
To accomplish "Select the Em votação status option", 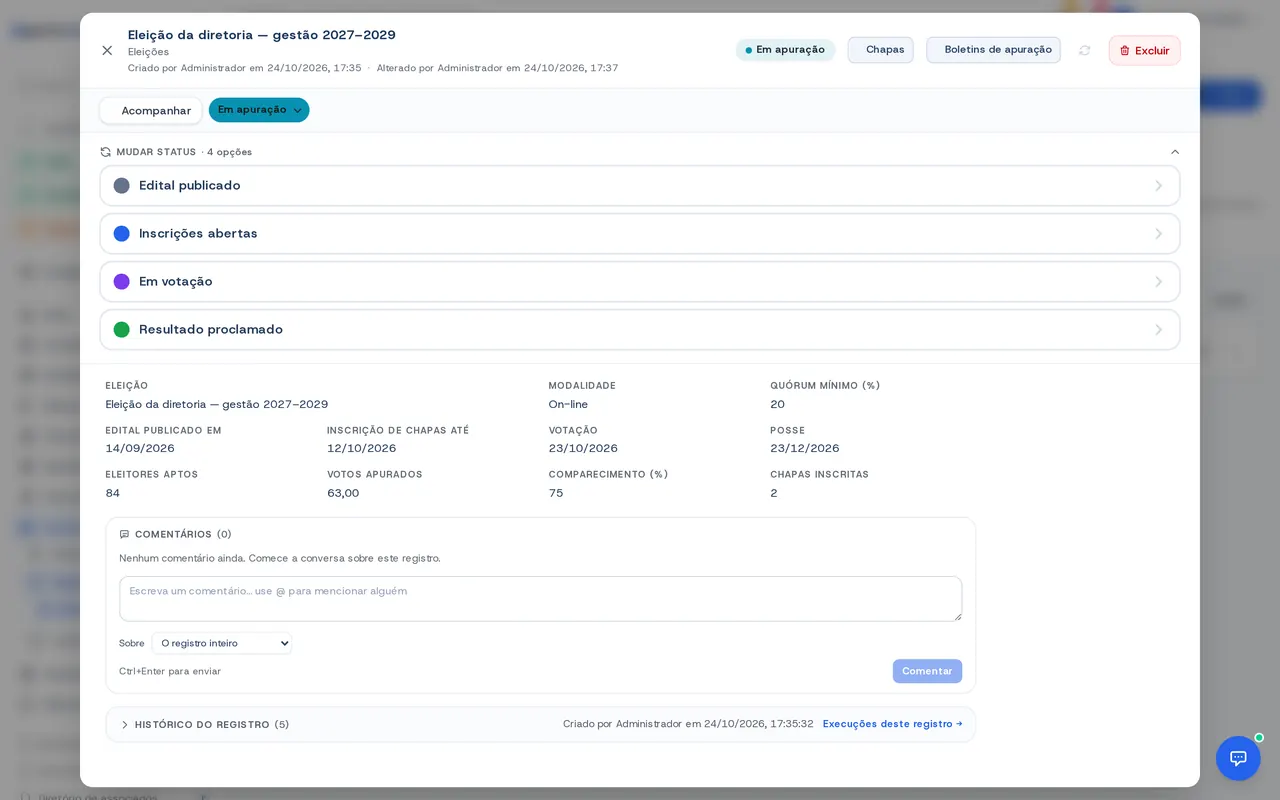I will tap(640, 282).
